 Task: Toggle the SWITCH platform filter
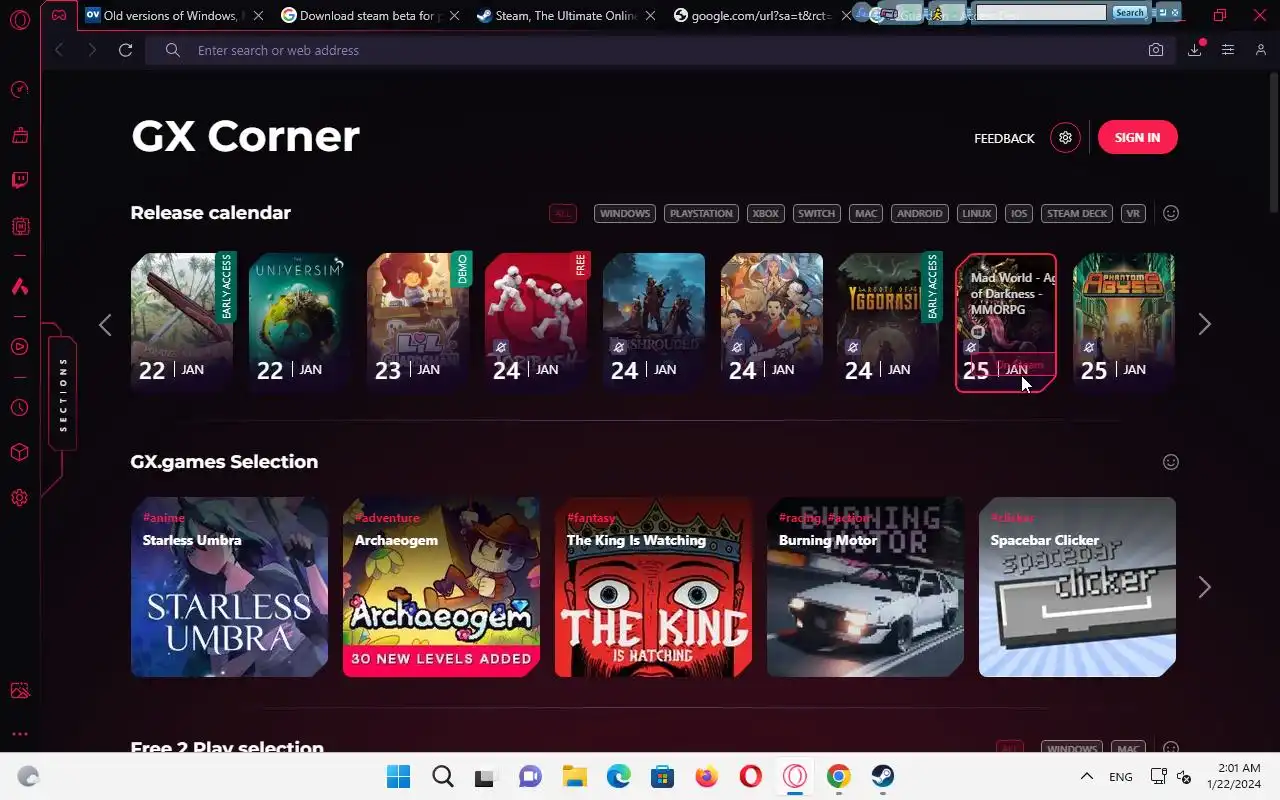(x=817, y=213)
